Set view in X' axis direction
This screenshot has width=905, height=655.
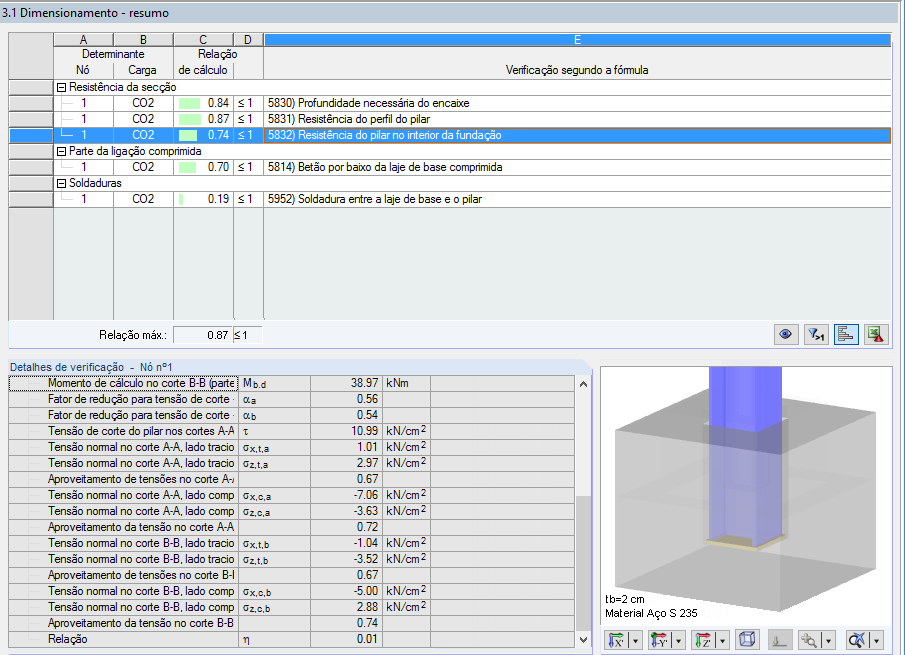tap(616, 640)
